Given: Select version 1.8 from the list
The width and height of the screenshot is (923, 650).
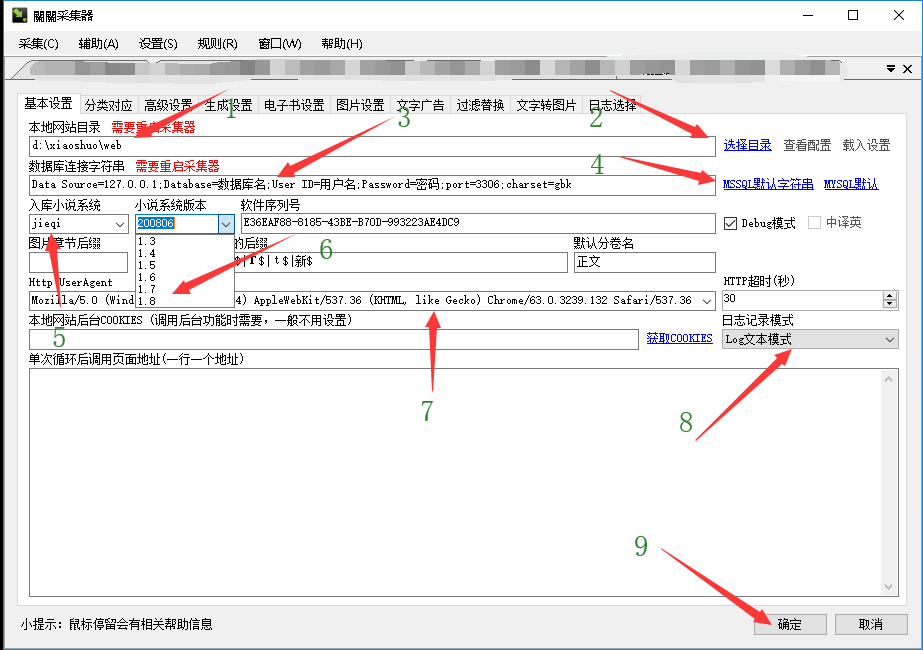Looking at the screenshot, I should point(147,300).
